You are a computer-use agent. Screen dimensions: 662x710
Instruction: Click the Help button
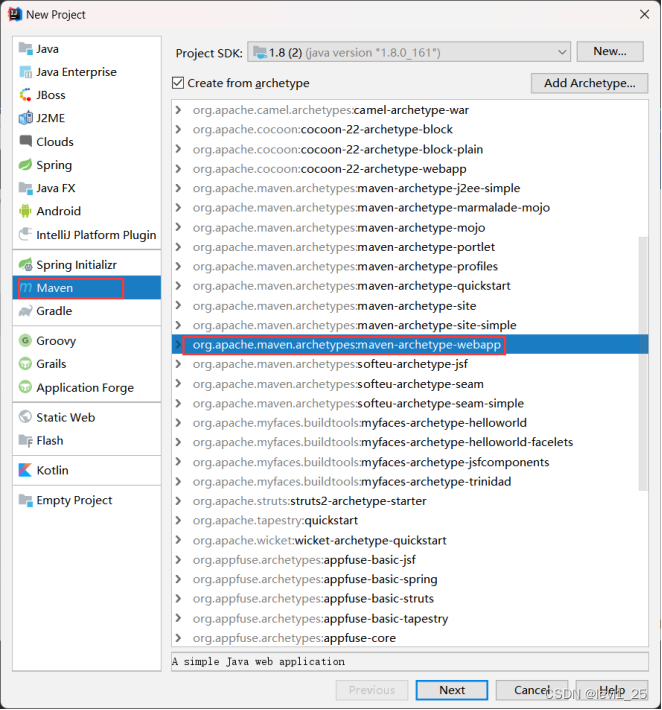point(612,690)
